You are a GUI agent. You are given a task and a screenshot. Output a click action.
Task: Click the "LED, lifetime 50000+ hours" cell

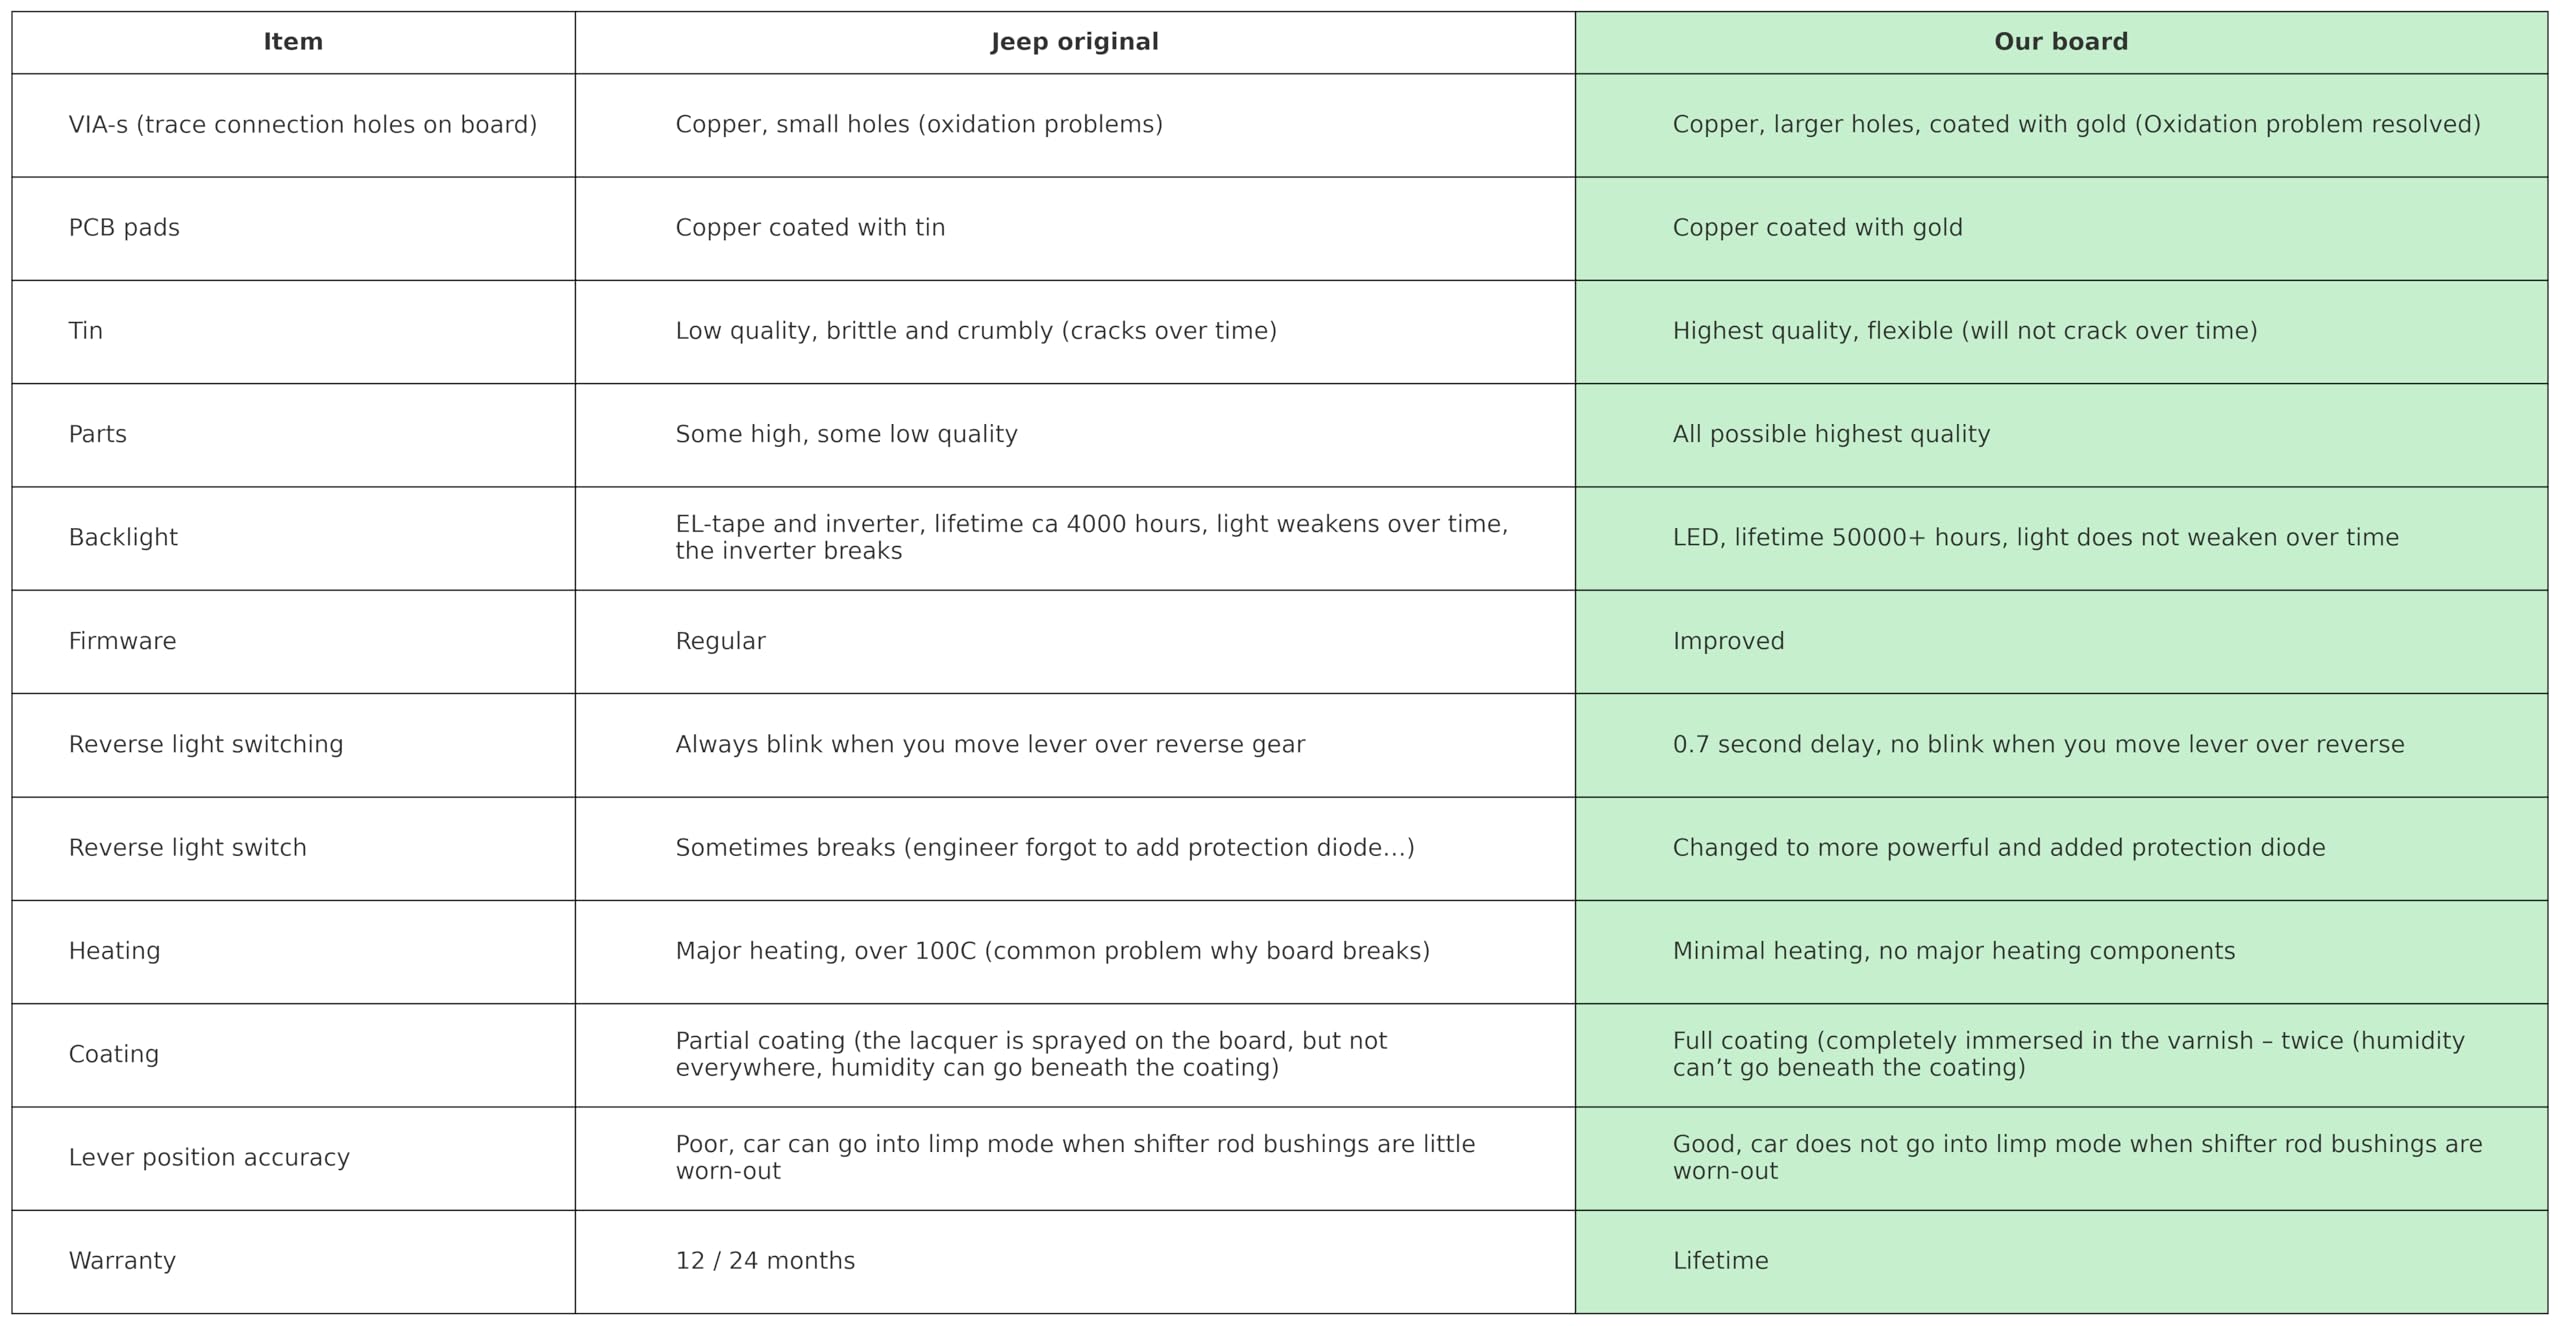click(x=2061, y=538)
